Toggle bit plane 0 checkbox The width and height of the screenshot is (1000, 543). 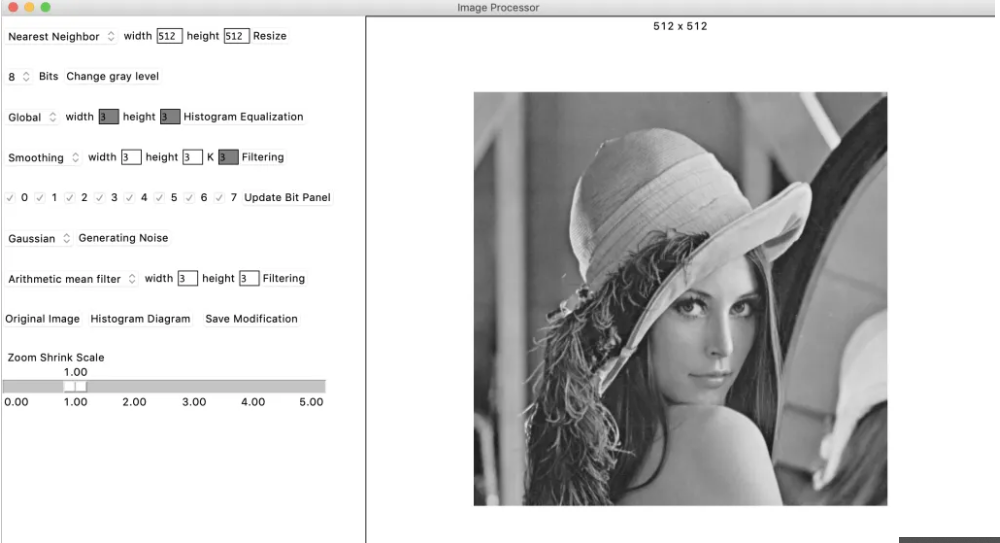click(10, 198)
